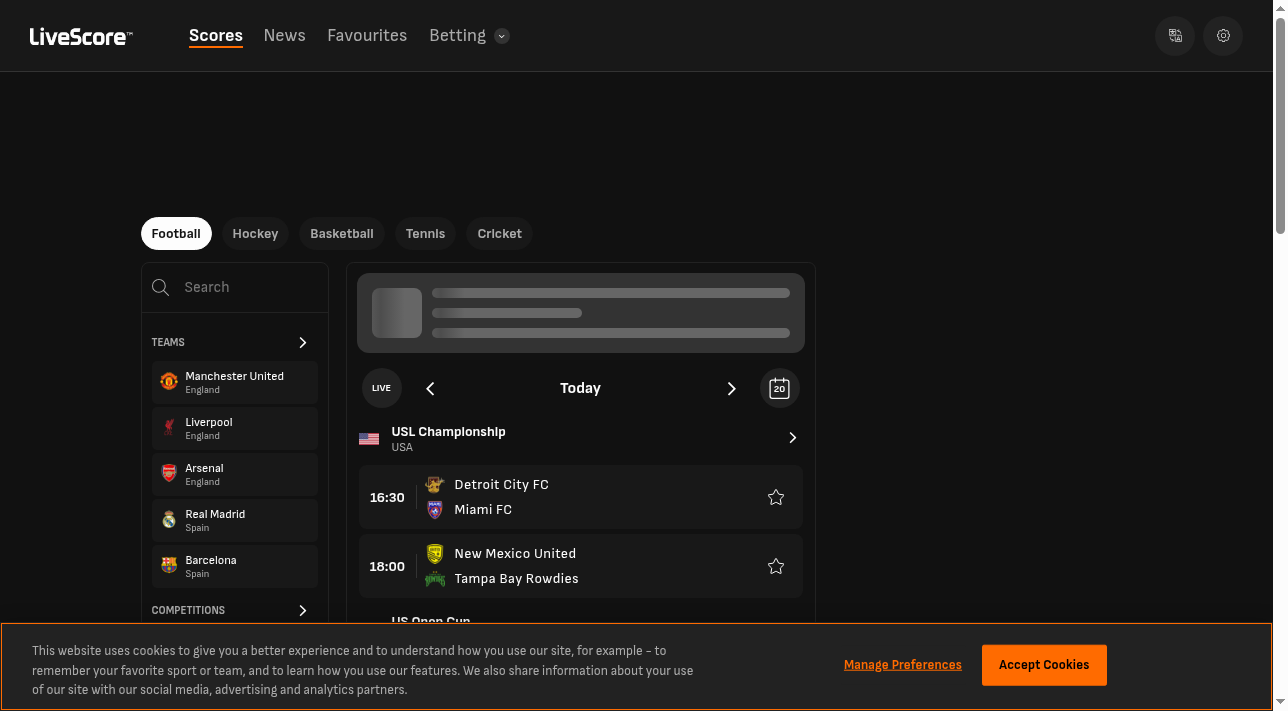Open the calendar date picker
Screen dimensions: 1288x711
click(x=780, y=388)
